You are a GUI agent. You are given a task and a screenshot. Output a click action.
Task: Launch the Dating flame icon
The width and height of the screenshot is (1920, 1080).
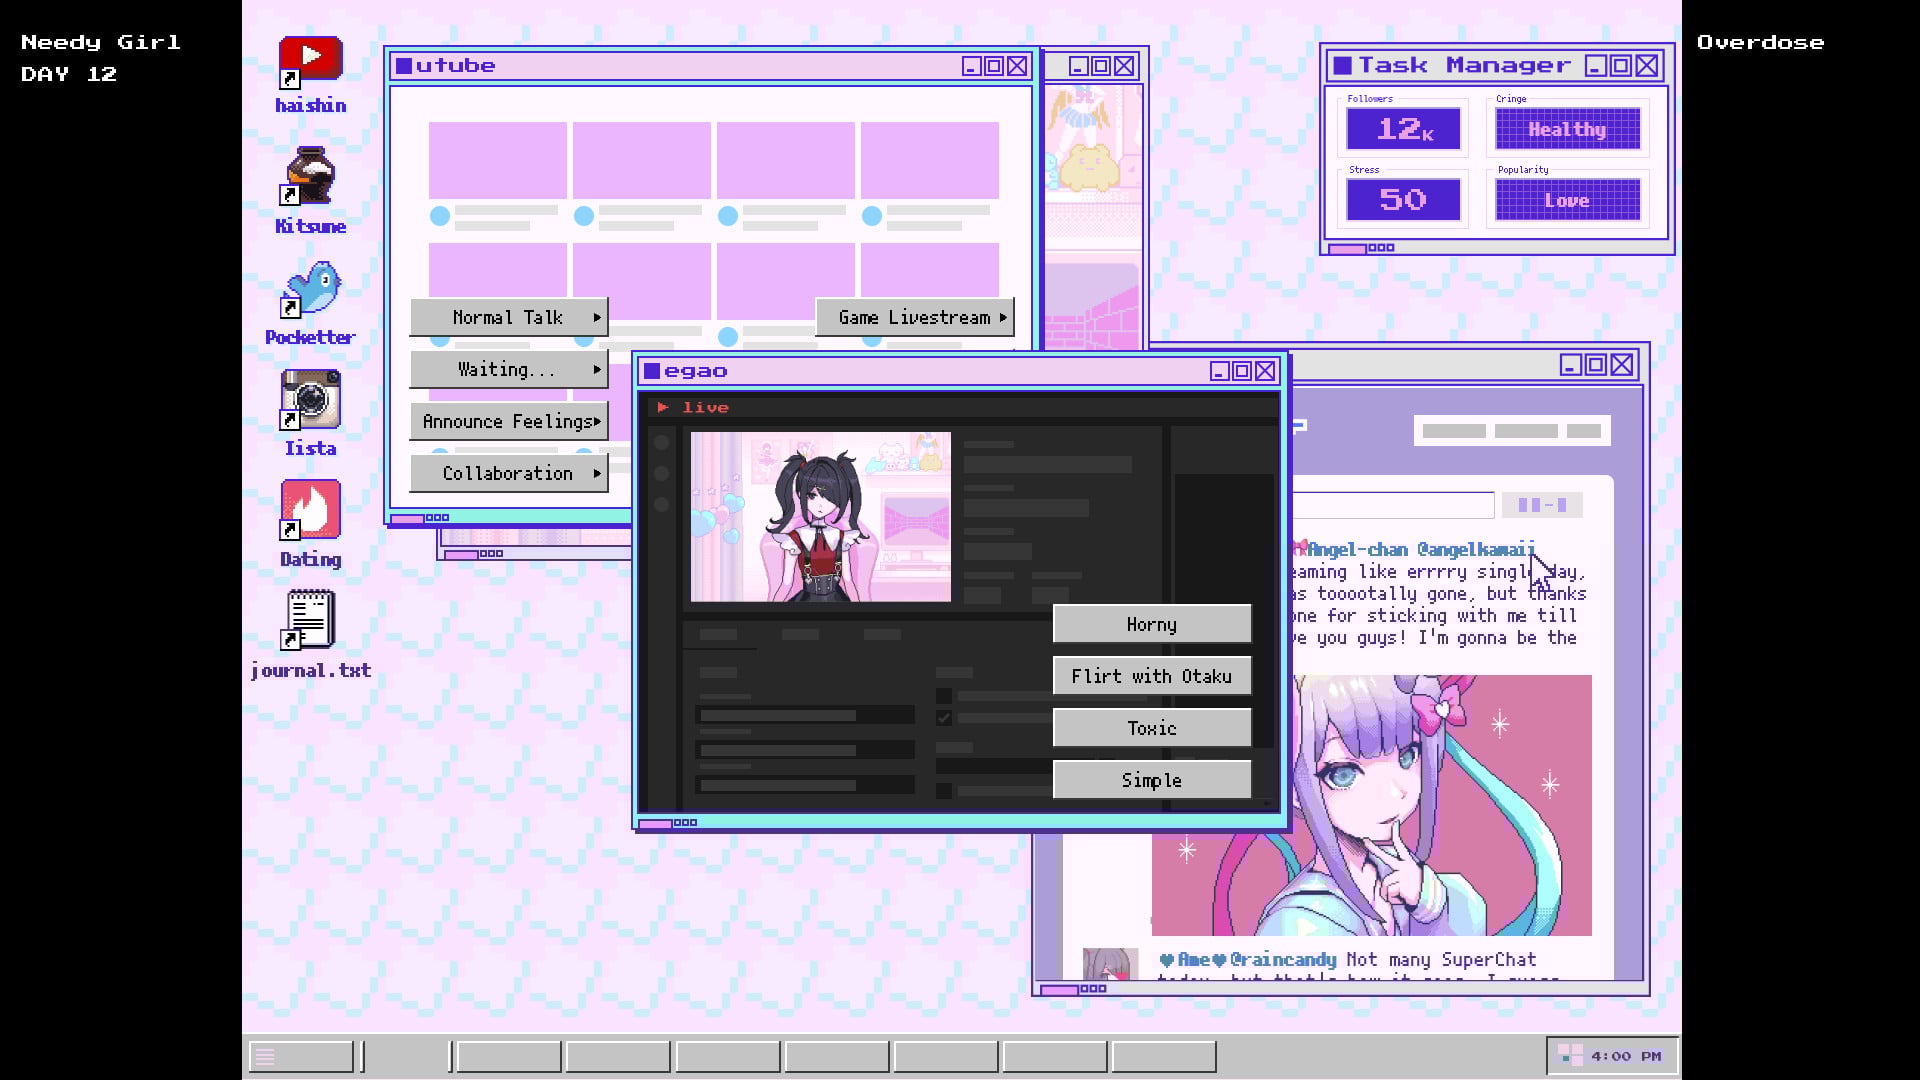tap(310, 510)
